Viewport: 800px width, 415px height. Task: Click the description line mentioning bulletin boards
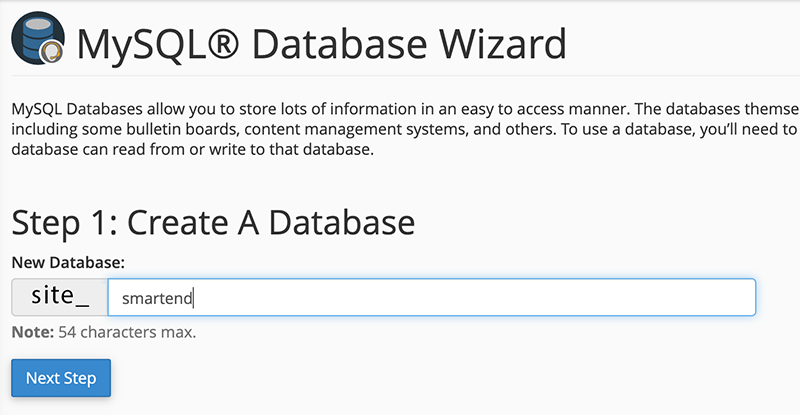400,129
